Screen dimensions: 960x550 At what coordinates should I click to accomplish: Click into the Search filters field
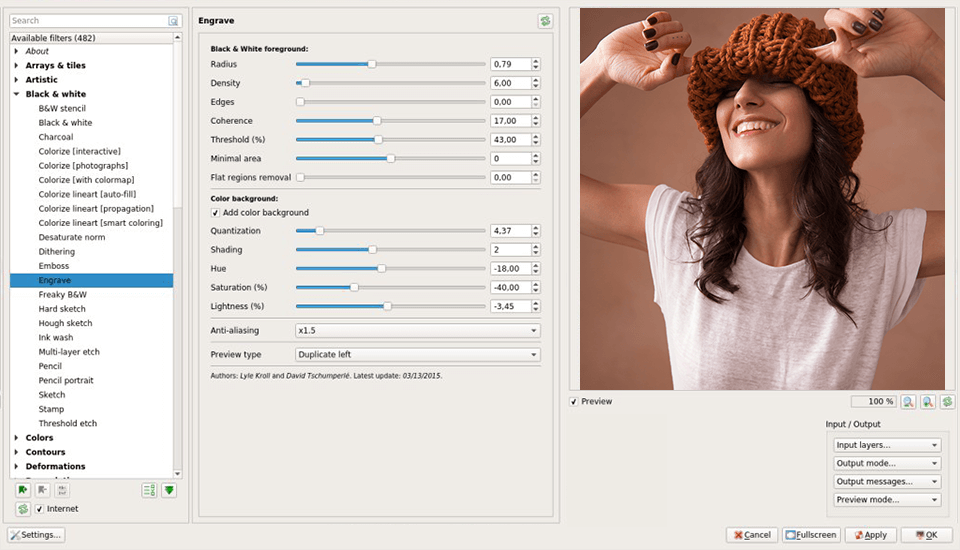89,21
